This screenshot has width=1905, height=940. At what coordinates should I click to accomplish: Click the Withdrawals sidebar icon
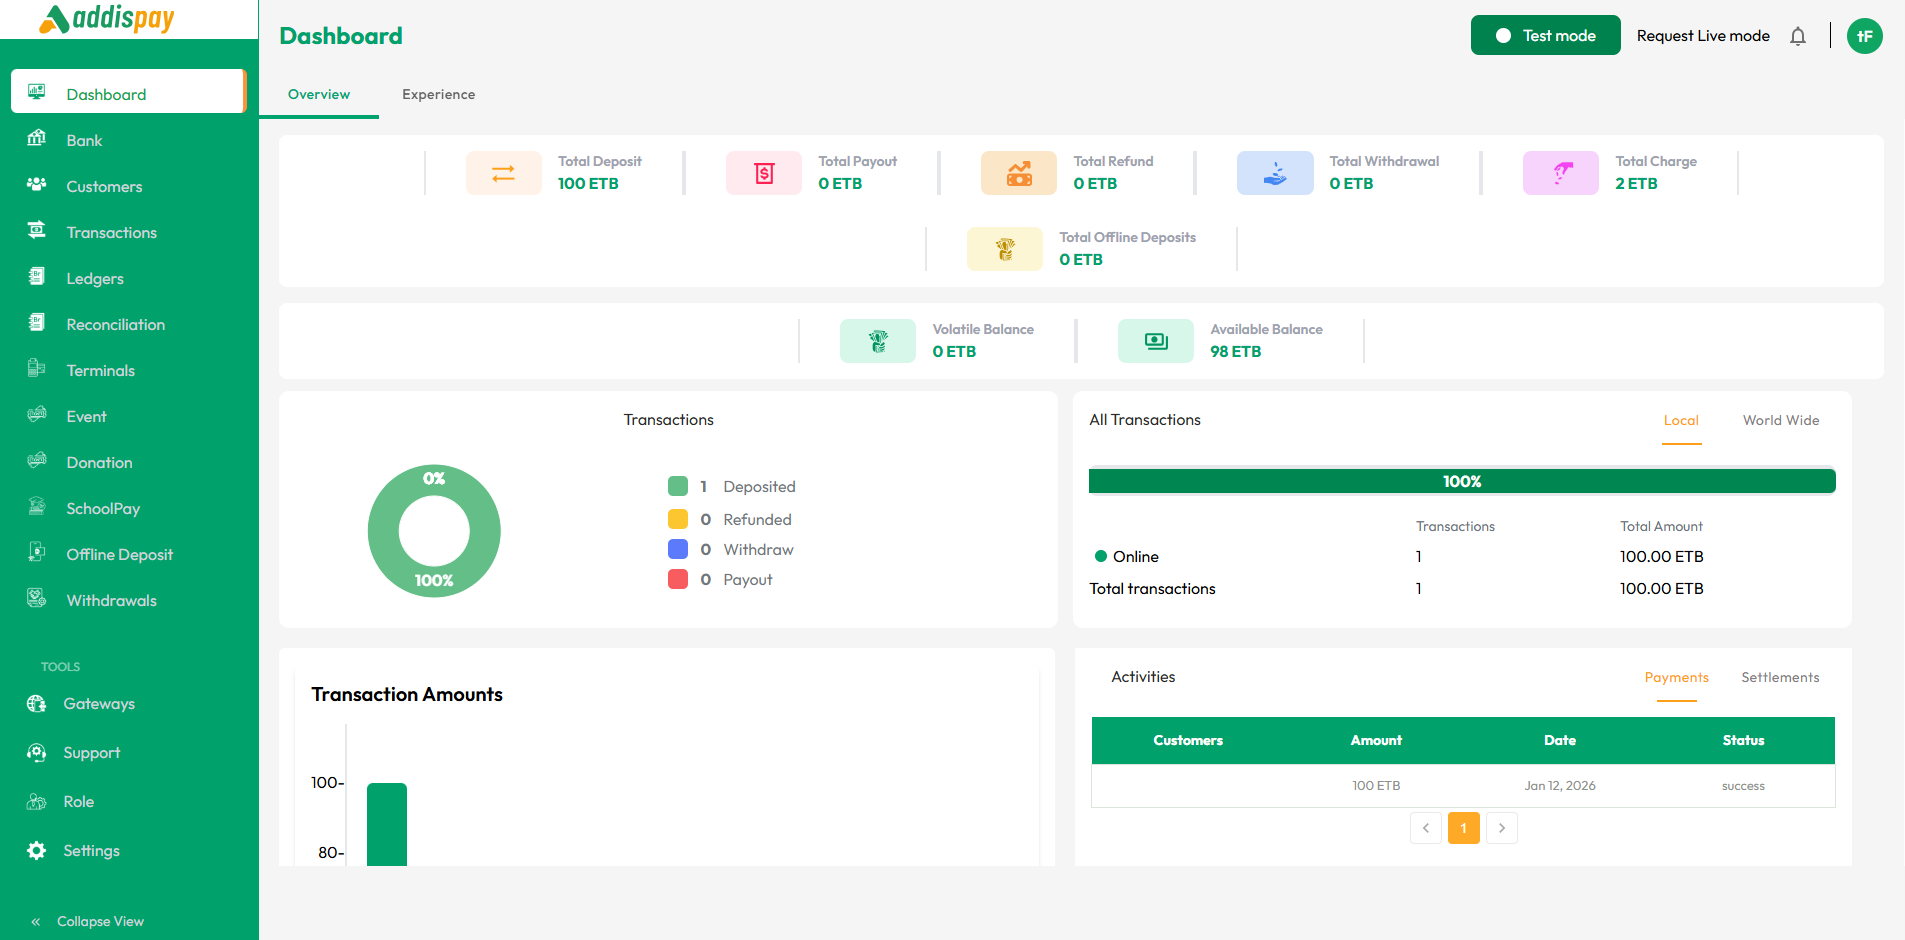(x=37, y=599)
